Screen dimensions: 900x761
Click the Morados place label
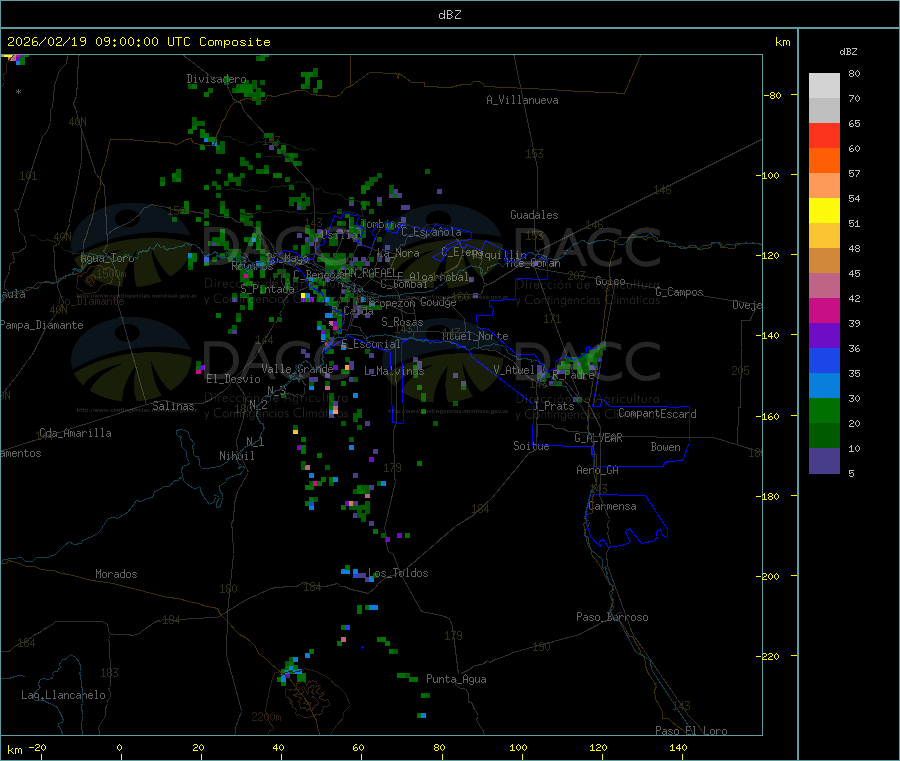click(x=116, y=574)
